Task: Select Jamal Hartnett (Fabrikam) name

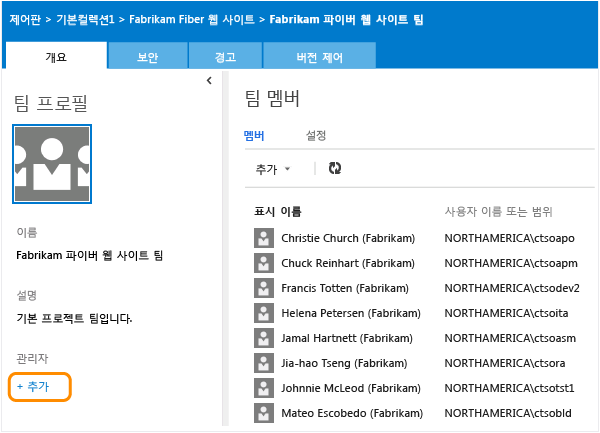Action: point(347,338)
